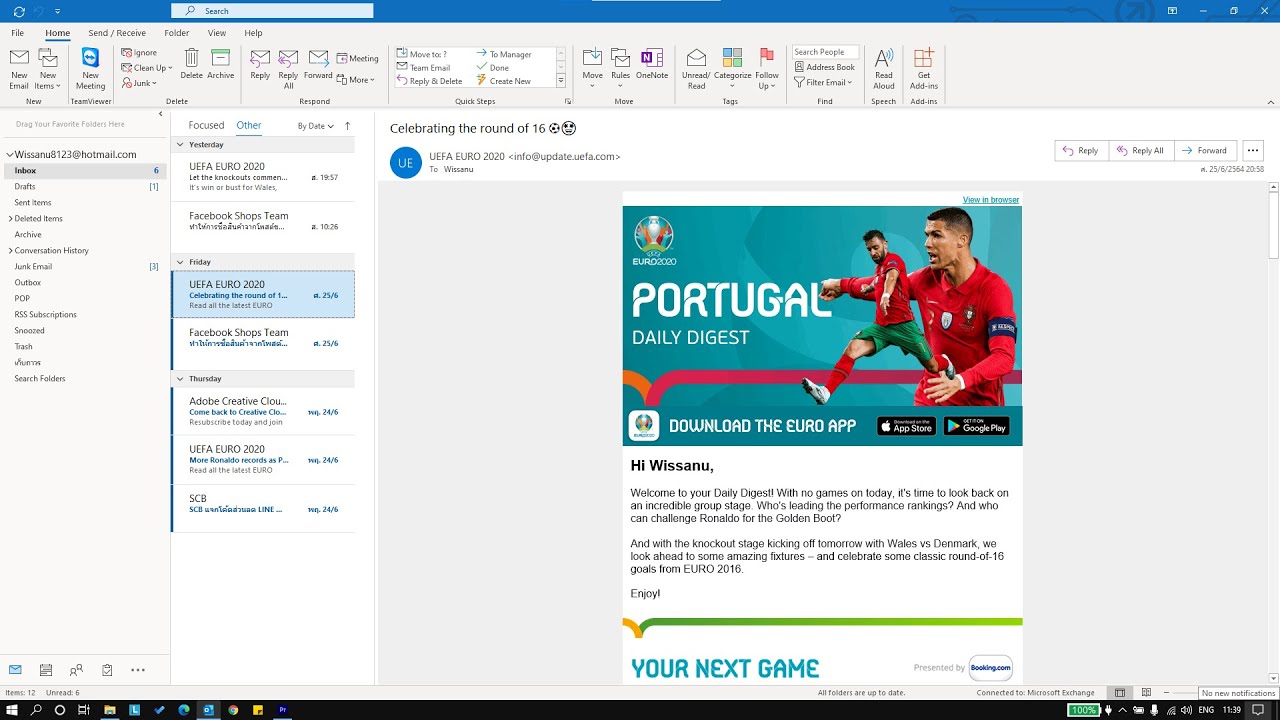
Task: Switch to Normal view in status bar
Action: pos(1120,693)
